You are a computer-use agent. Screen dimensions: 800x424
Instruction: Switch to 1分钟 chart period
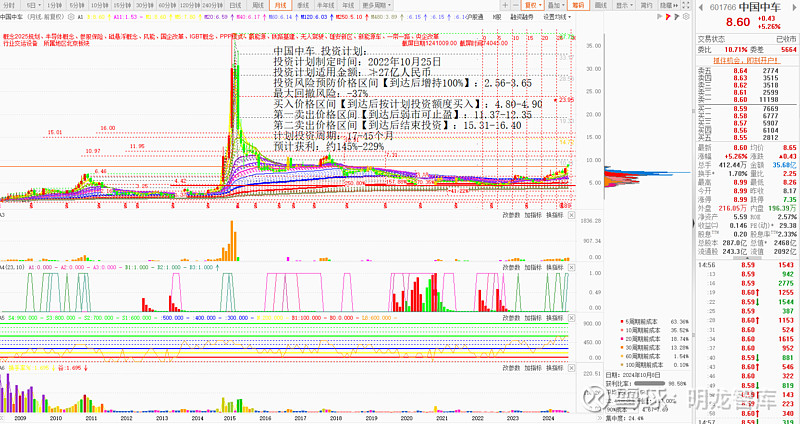pyautogui.click(x=54, y=5)
